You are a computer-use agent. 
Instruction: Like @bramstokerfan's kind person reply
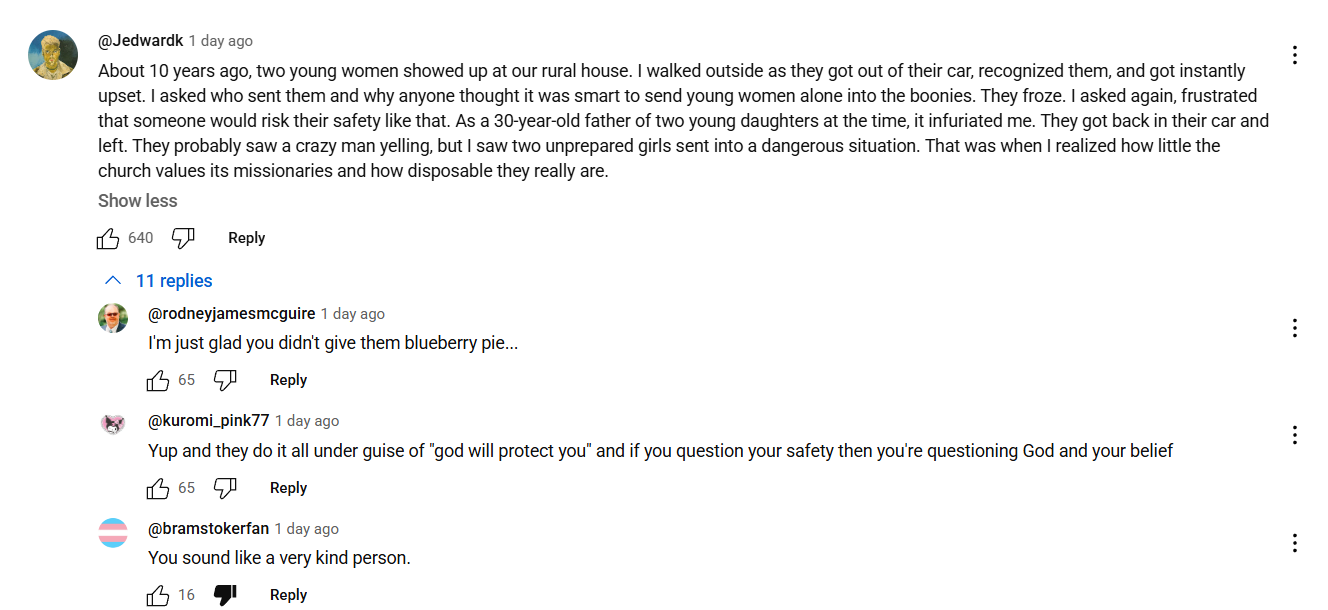coord(158,595)
